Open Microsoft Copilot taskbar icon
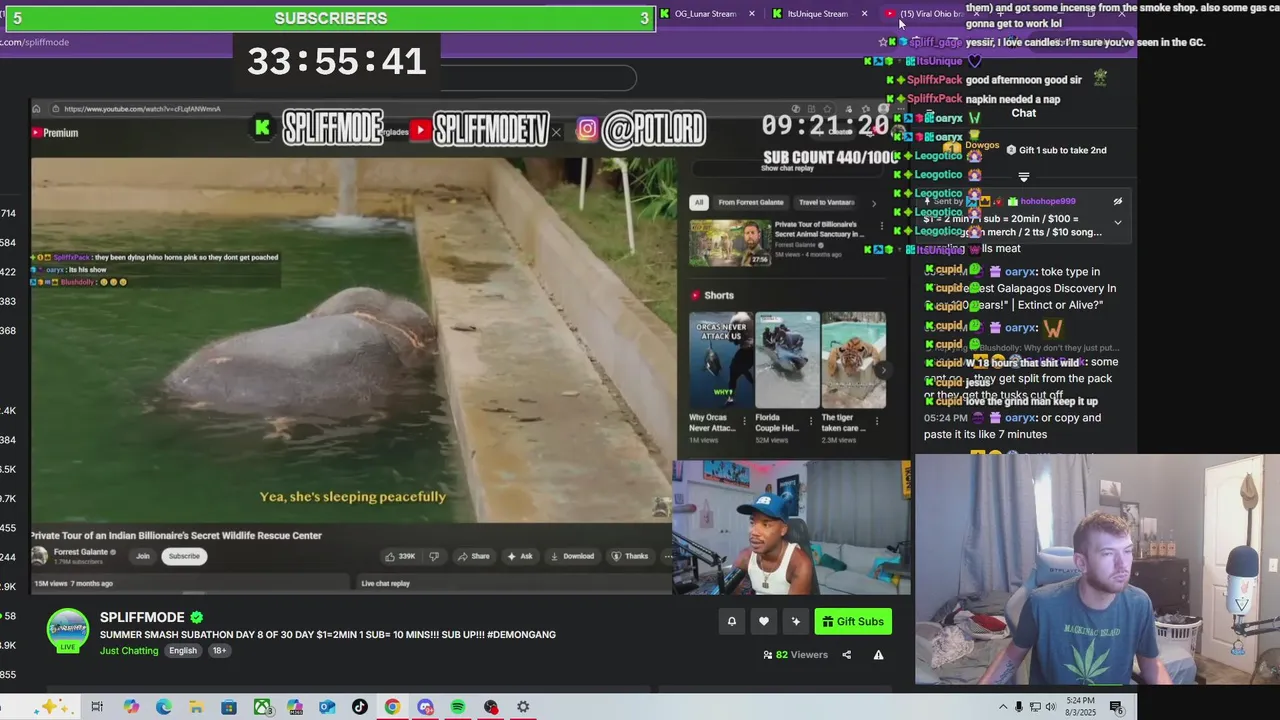 pos(131,707)
